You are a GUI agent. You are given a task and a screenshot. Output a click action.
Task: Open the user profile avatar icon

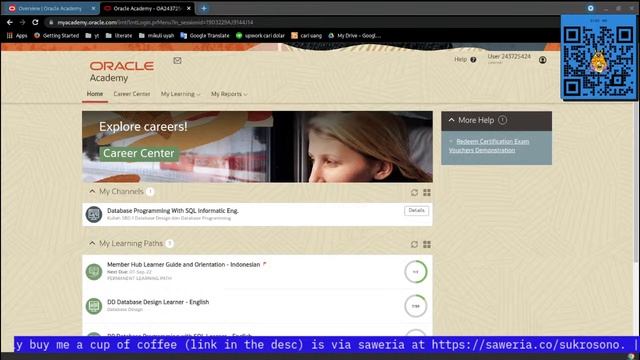[x=542, y=60]
